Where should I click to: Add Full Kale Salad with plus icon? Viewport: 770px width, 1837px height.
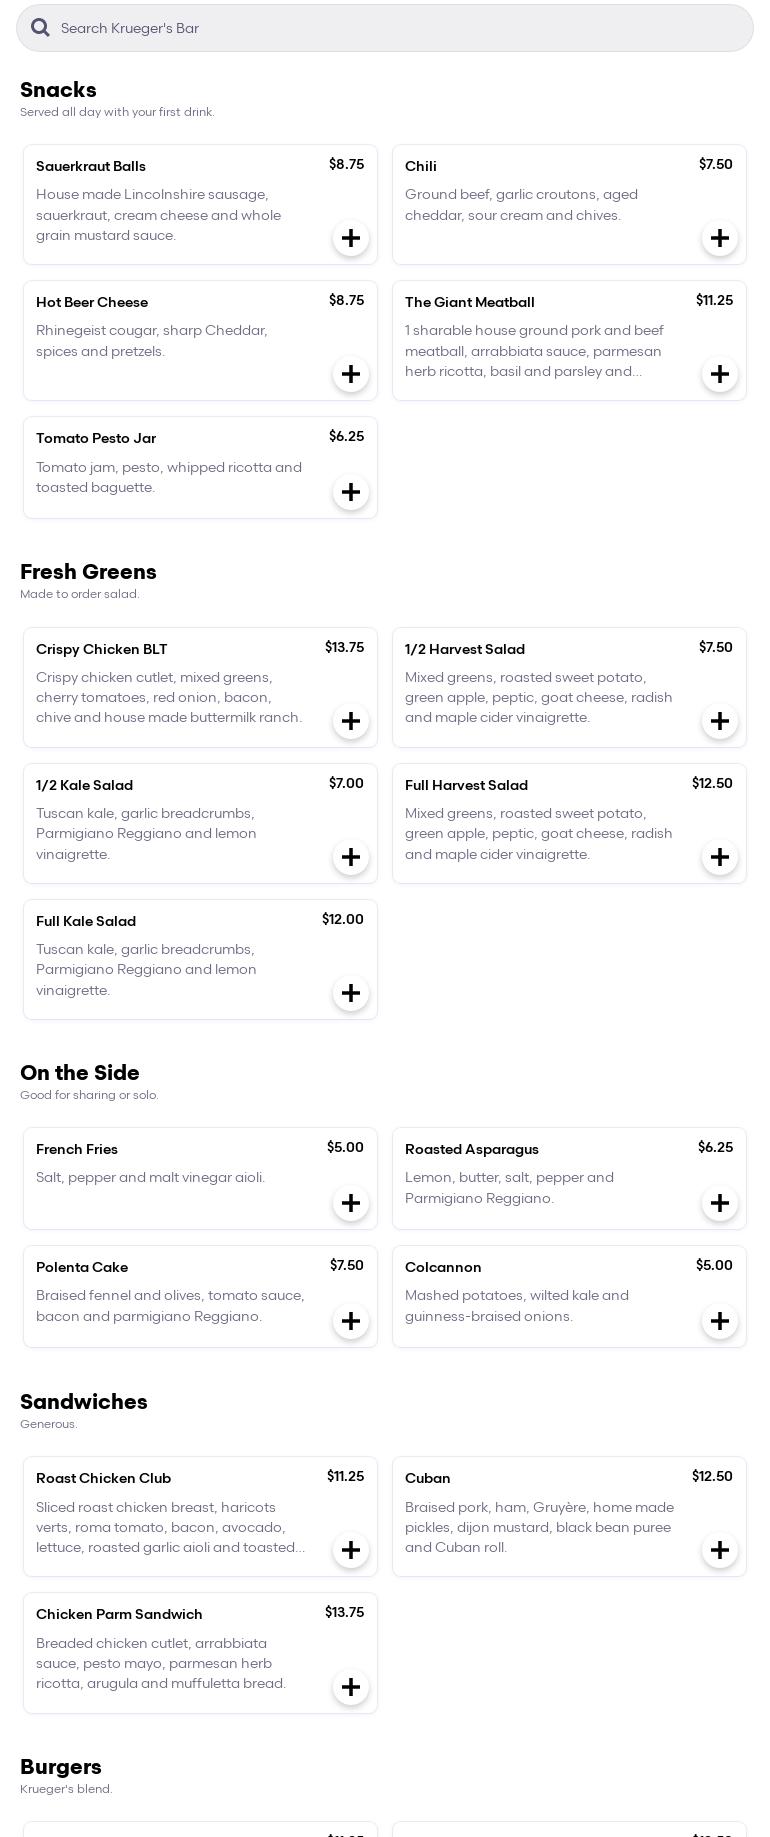coord(351,993)
